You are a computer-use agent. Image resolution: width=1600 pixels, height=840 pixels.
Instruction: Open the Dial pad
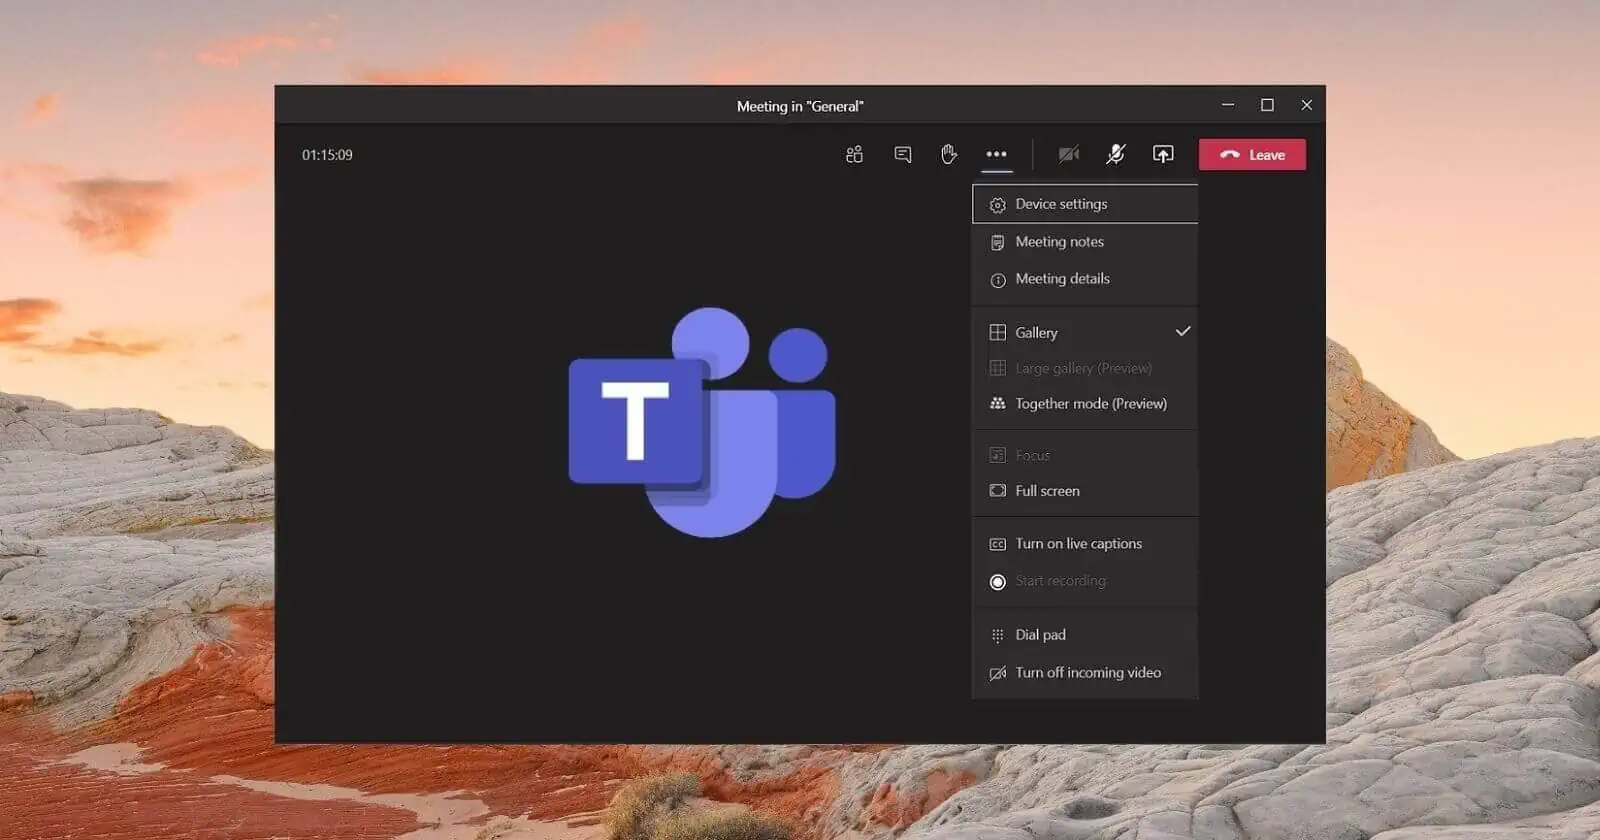point(1040,635)
